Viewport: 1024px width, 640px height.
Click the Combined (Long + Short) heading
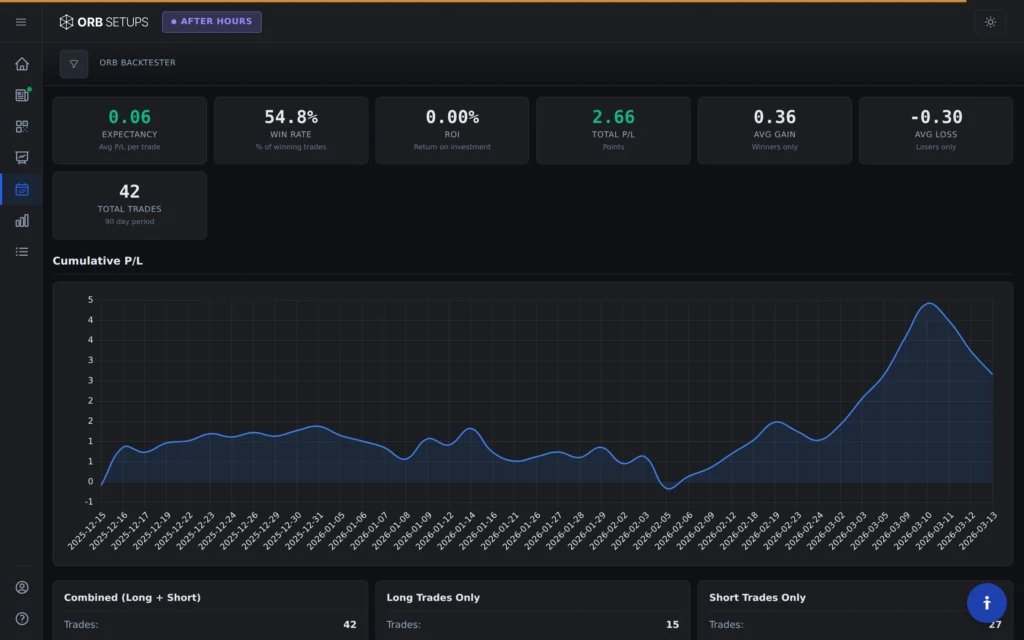coord(132,598)
